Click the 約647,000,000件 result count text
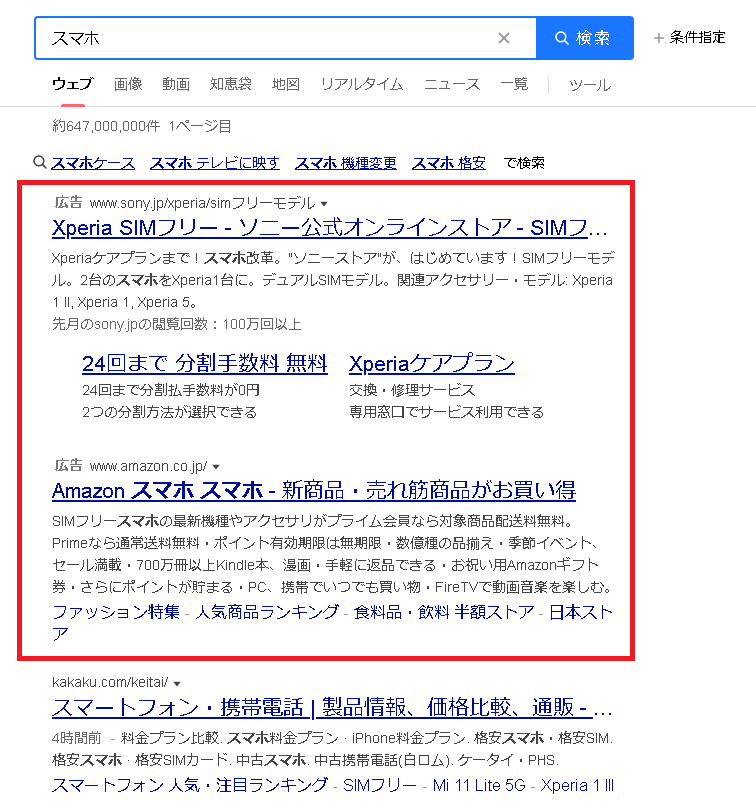756x810 pixels. point(106,126)
